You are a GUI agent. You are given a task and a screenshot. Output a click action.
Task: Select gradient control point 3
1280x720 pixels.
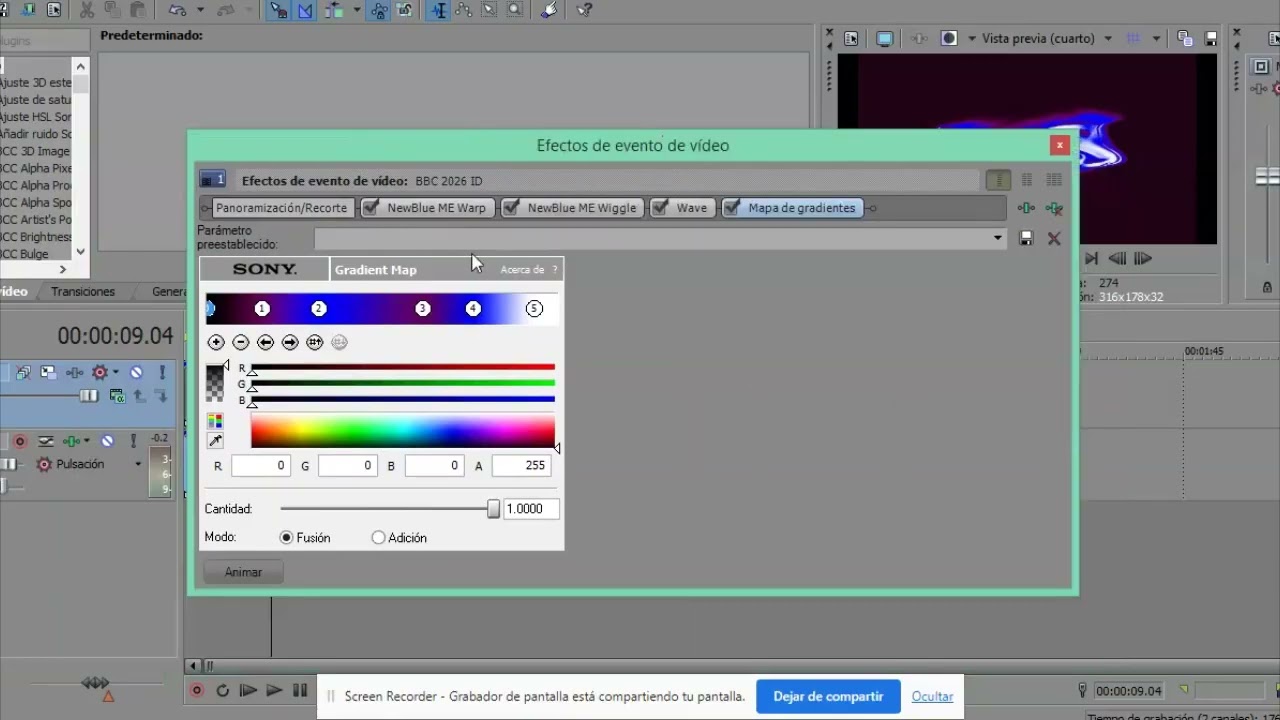tap(423, 309)
